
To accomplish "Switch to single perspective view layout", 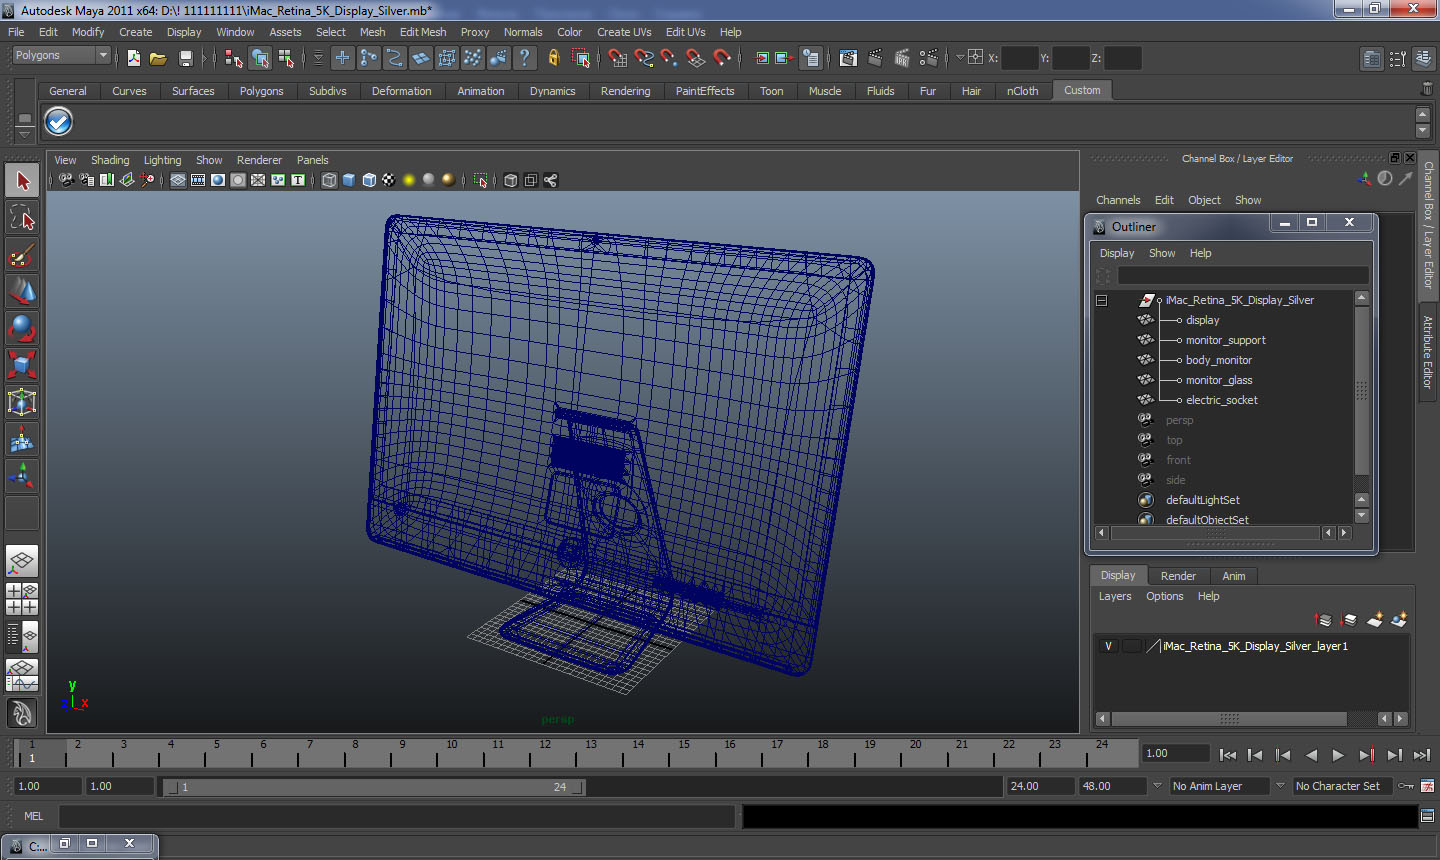I will point(22,561).
